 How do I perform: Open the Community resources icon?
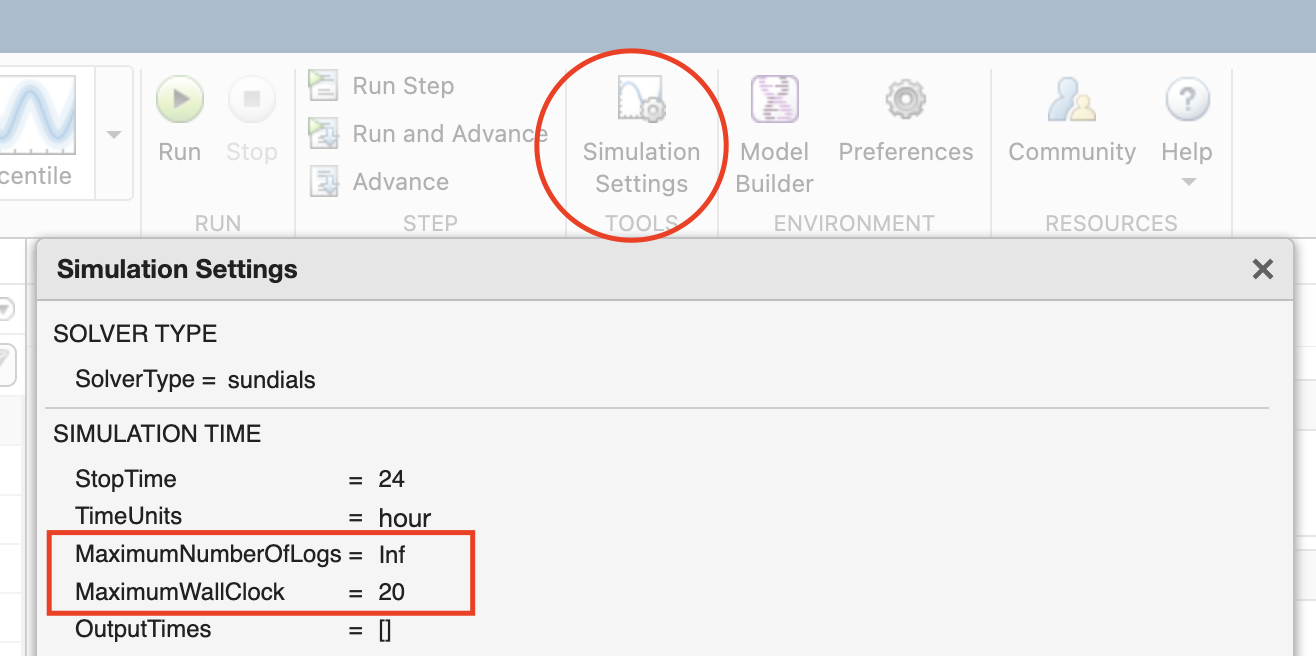pyautogui.click(x=1071, y=100)
